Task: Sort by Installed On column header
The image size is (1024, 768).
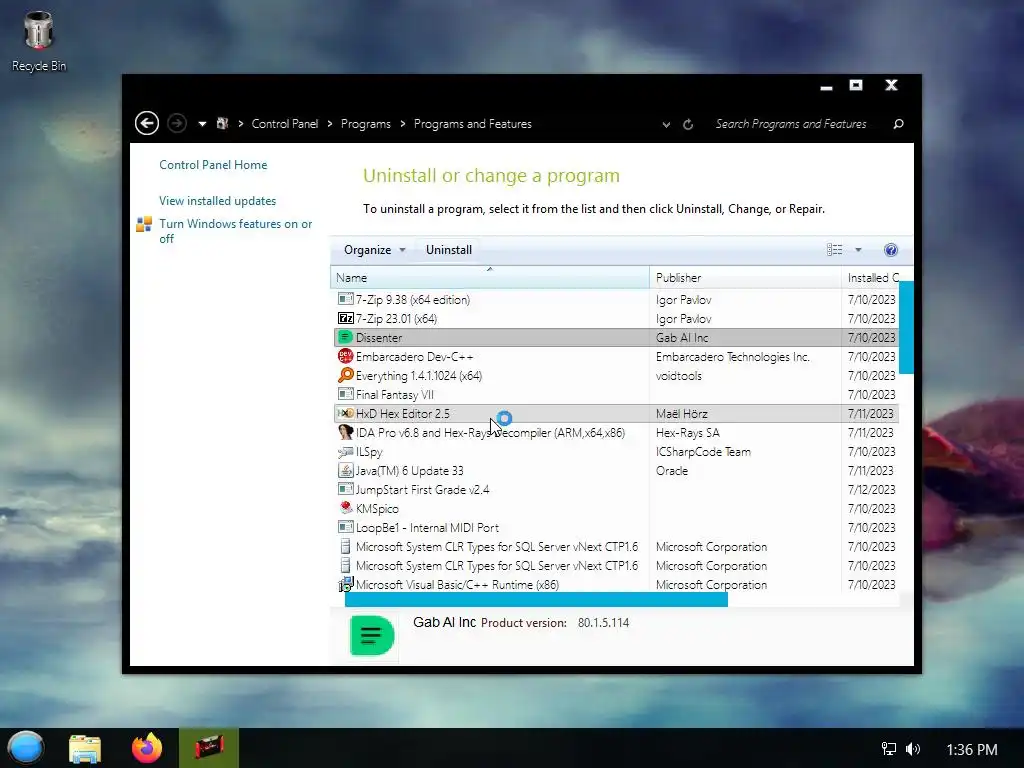Action: 872,278
